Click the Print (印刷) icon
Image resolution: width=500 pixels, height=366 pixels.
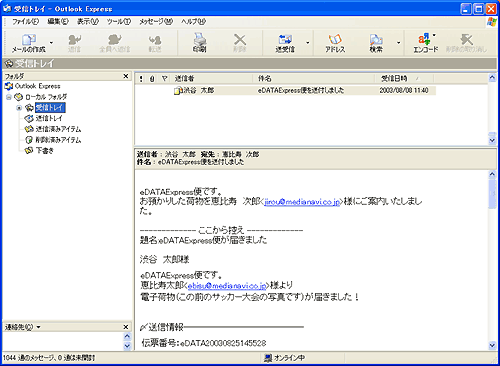point(199,39)
